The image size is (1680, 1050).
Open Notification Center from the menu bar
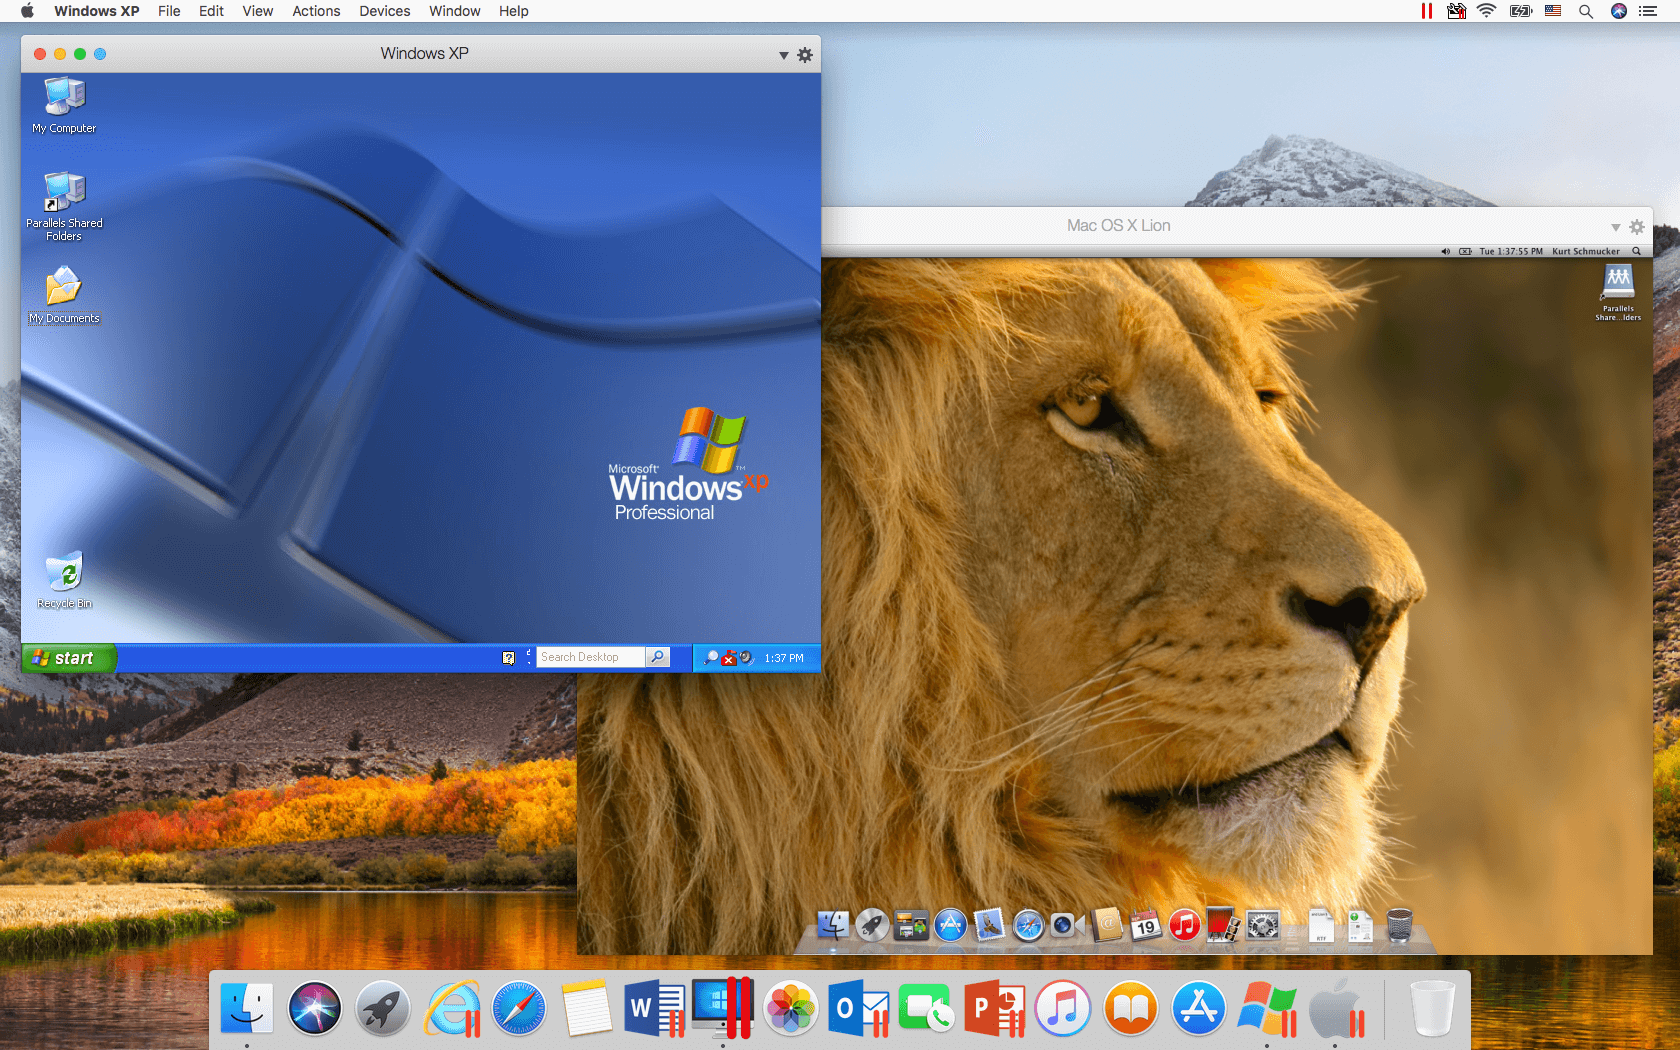click(x=1648, y=11)
